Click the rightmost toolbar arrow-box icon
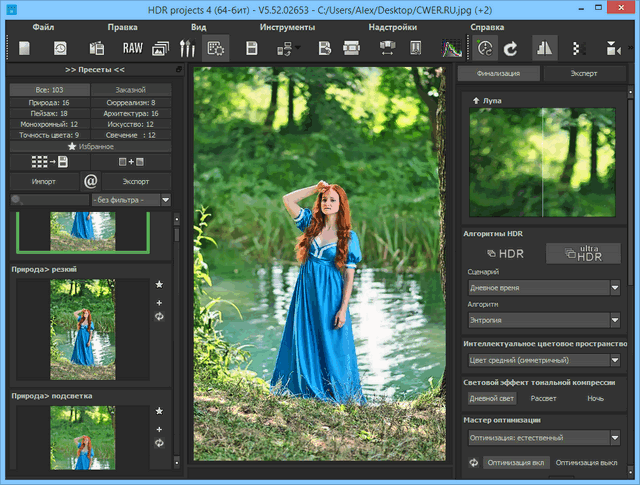Viewport: 640px width, 485px height. tap(613, 49)
